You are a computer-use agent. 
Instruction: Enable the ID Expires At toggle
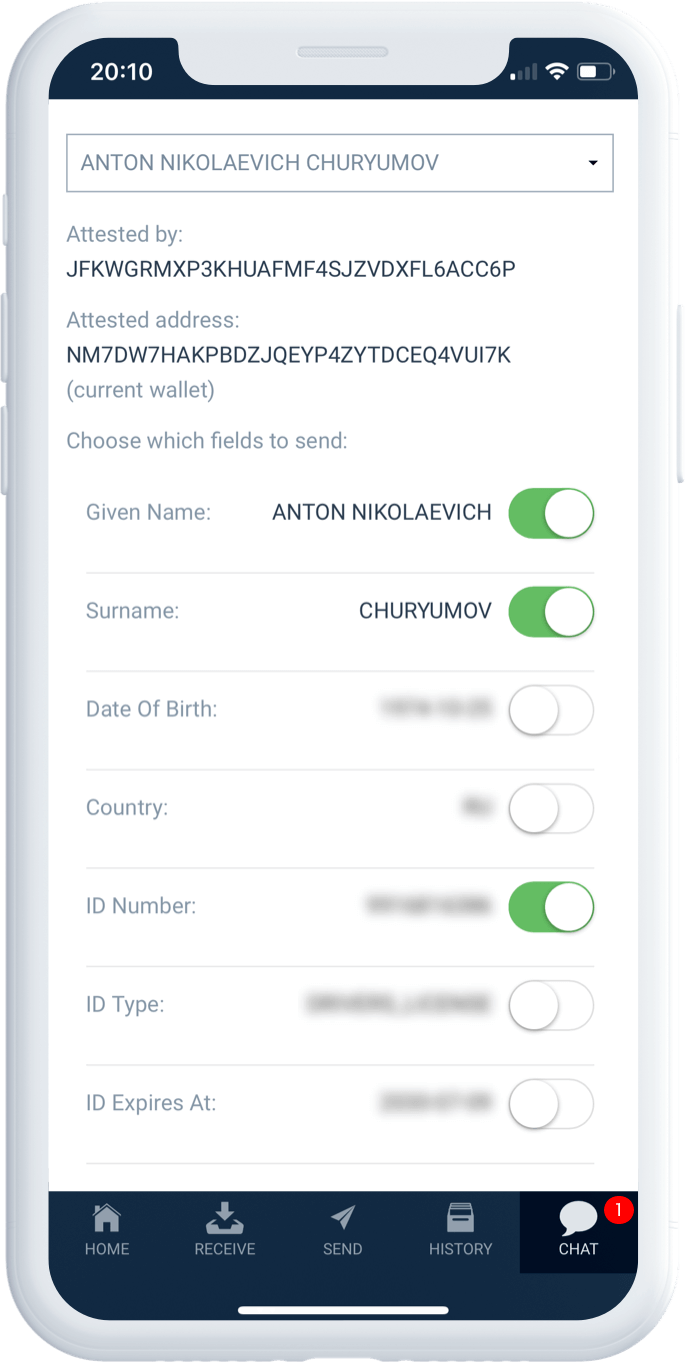[551, 1103]
